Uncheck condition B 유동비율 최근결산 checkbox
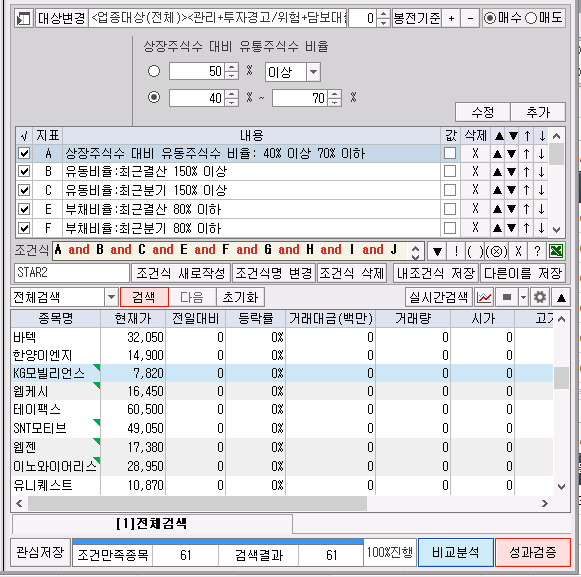The image size is (581, 577). click(x=24, y=171)
